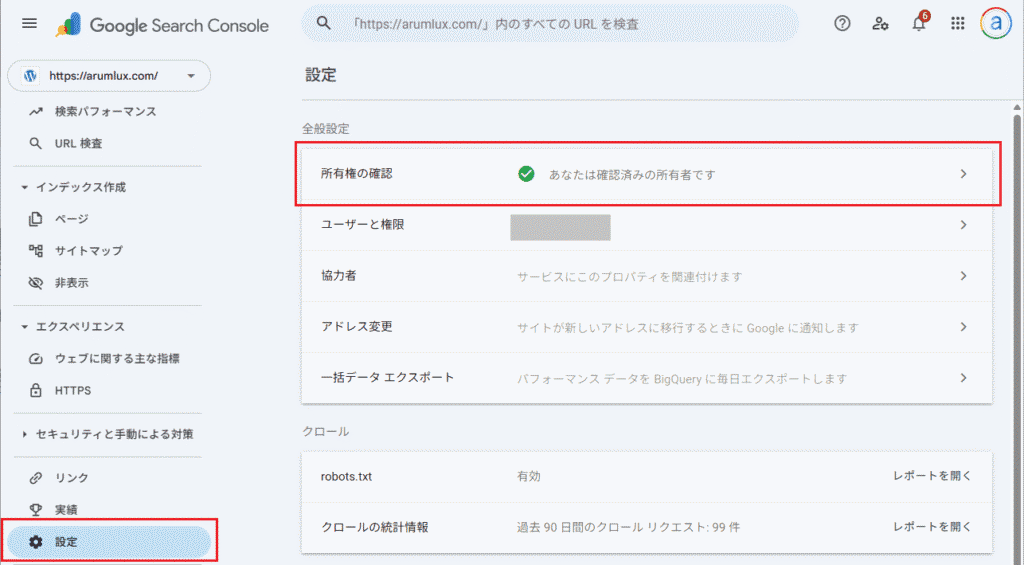Open the Google apps grid
This screenshot has height=565, width=1024.
click(x=957, y=24)
